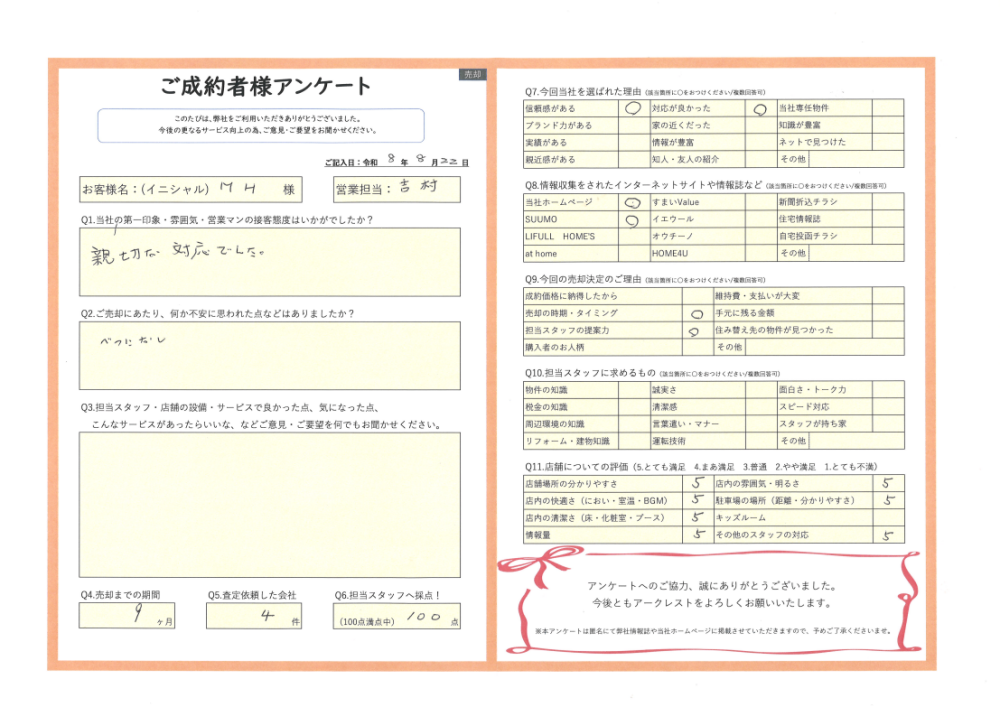
Task: Click the HOME4U cell
Action: click(x=698, y=254)
